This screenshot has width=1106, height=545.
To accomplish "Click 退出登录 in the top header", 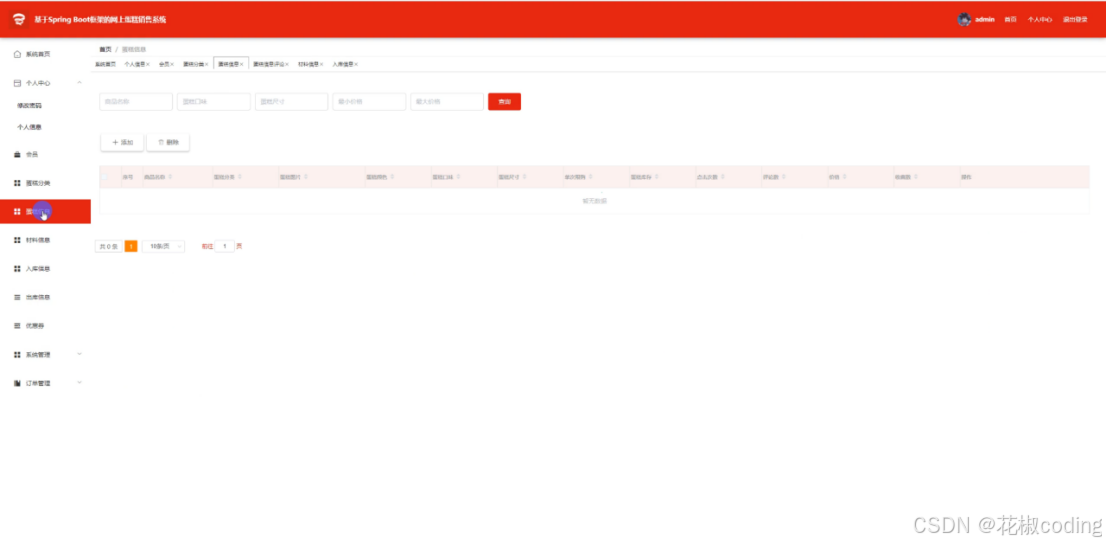I will click(1075, 20).
